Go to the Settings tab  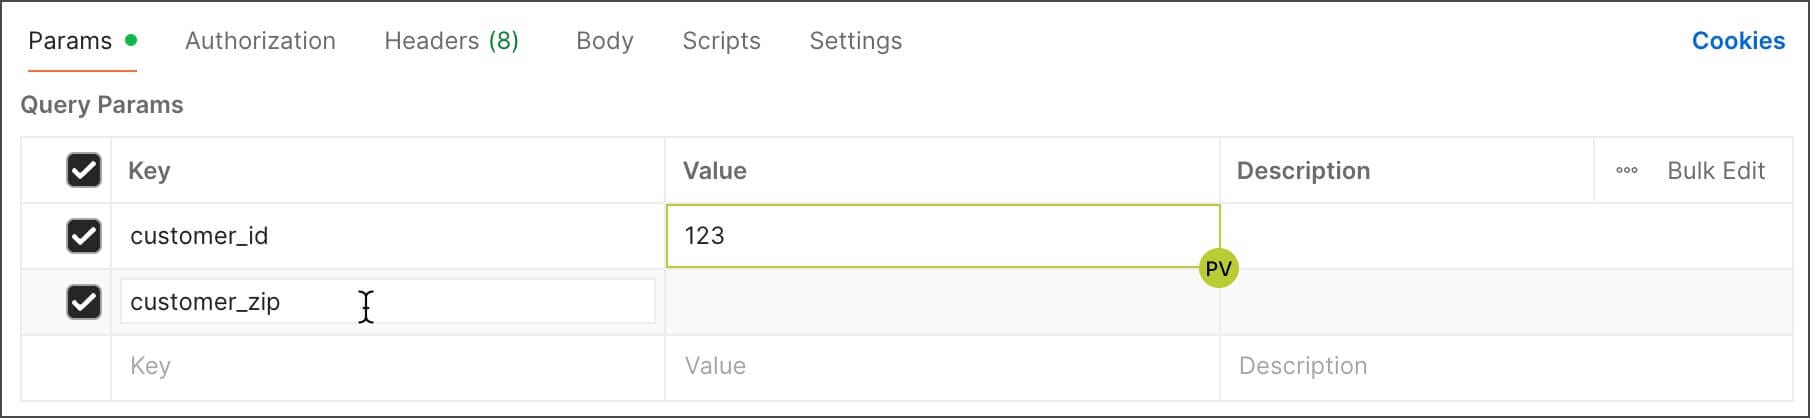pyautogui.click(x=855, y=41)
